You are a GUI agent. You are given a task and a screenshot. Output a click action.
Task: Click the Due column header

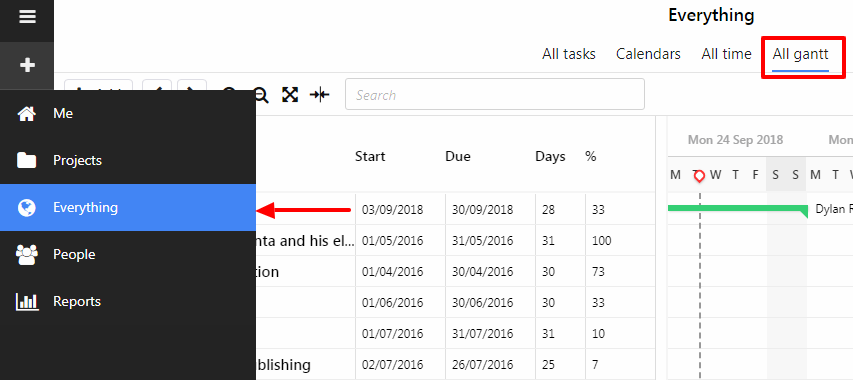[x=458, y=157]
